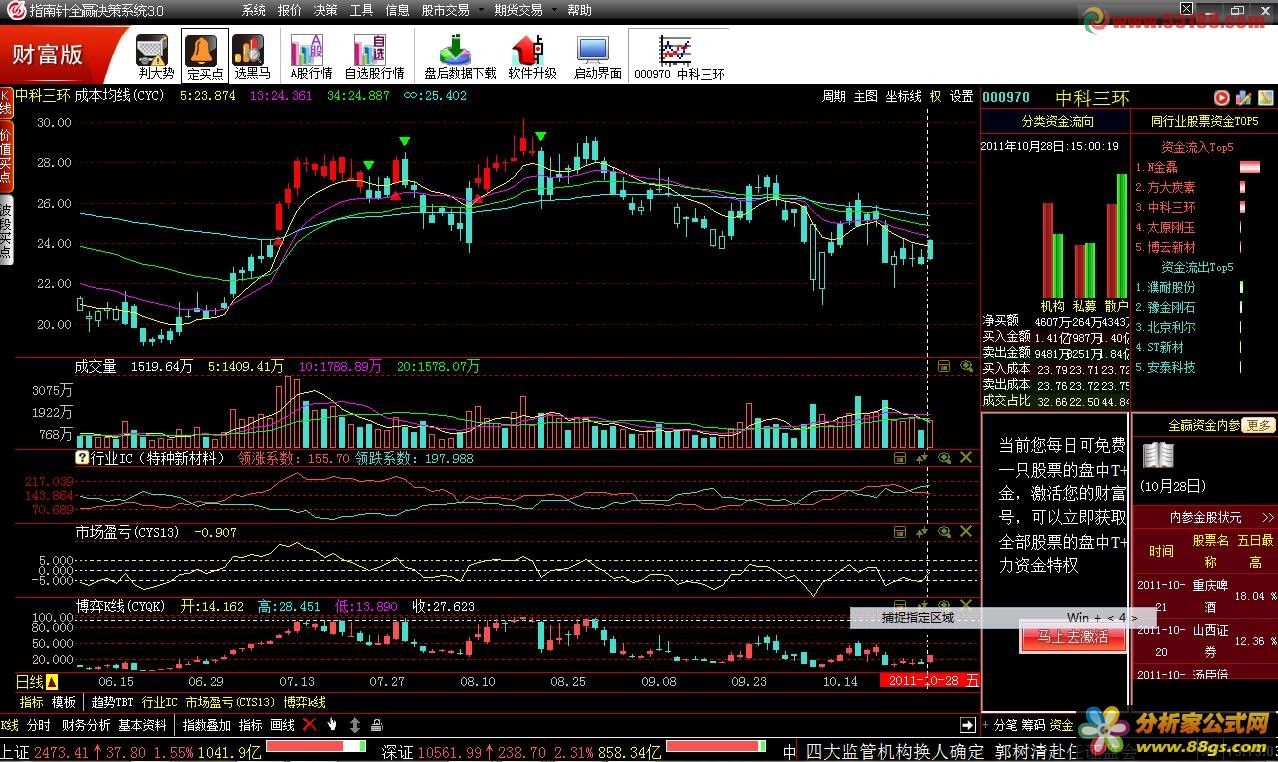This screenshot has height=762, width=1278.
Task: Open chart 设置 settings
Action: point(962,96)
